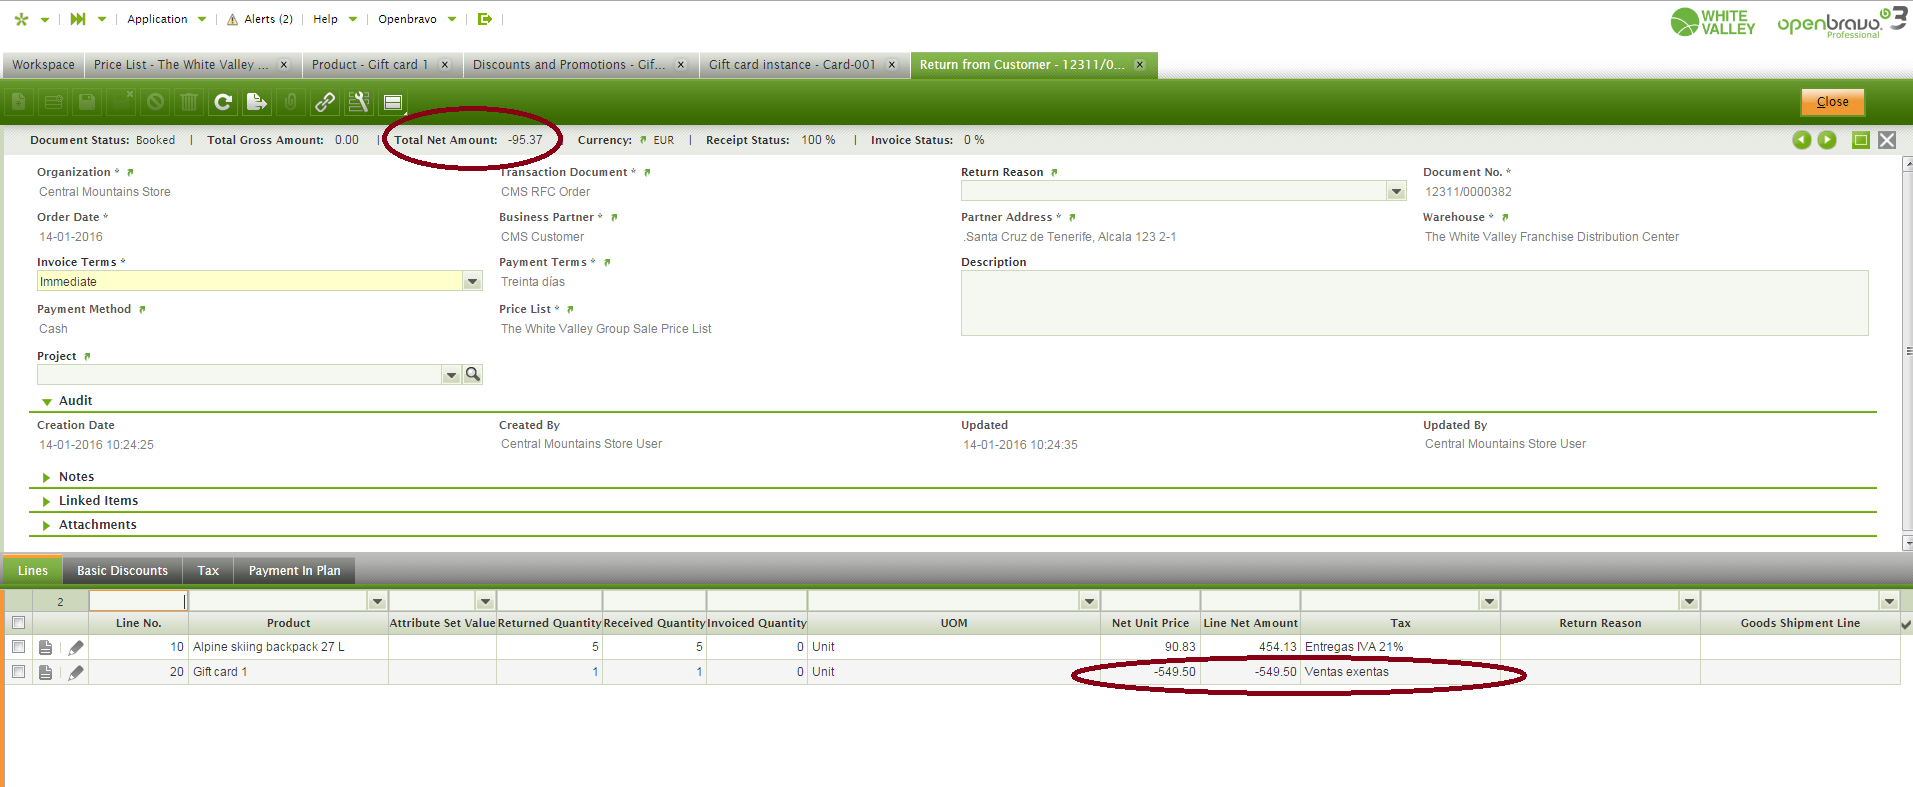Open the Tax subtab

point(208,571)
